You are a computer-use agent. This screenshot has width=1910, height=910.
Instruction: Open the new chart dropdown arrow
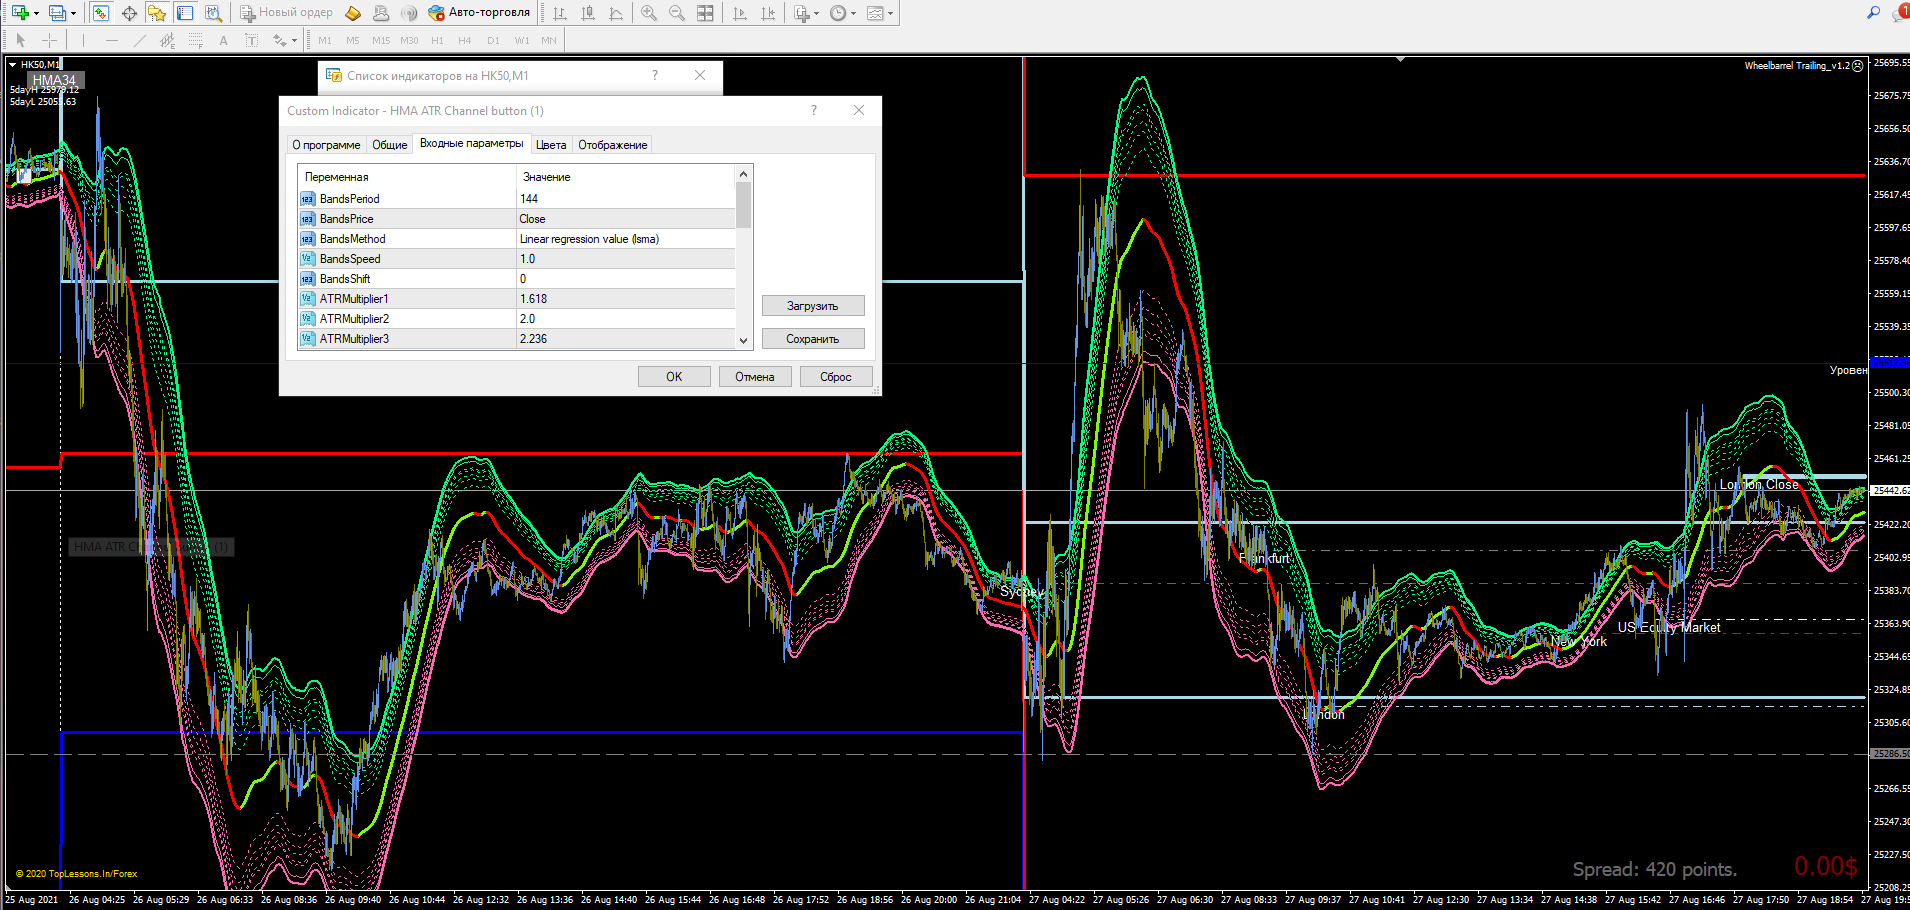[37, 13]
